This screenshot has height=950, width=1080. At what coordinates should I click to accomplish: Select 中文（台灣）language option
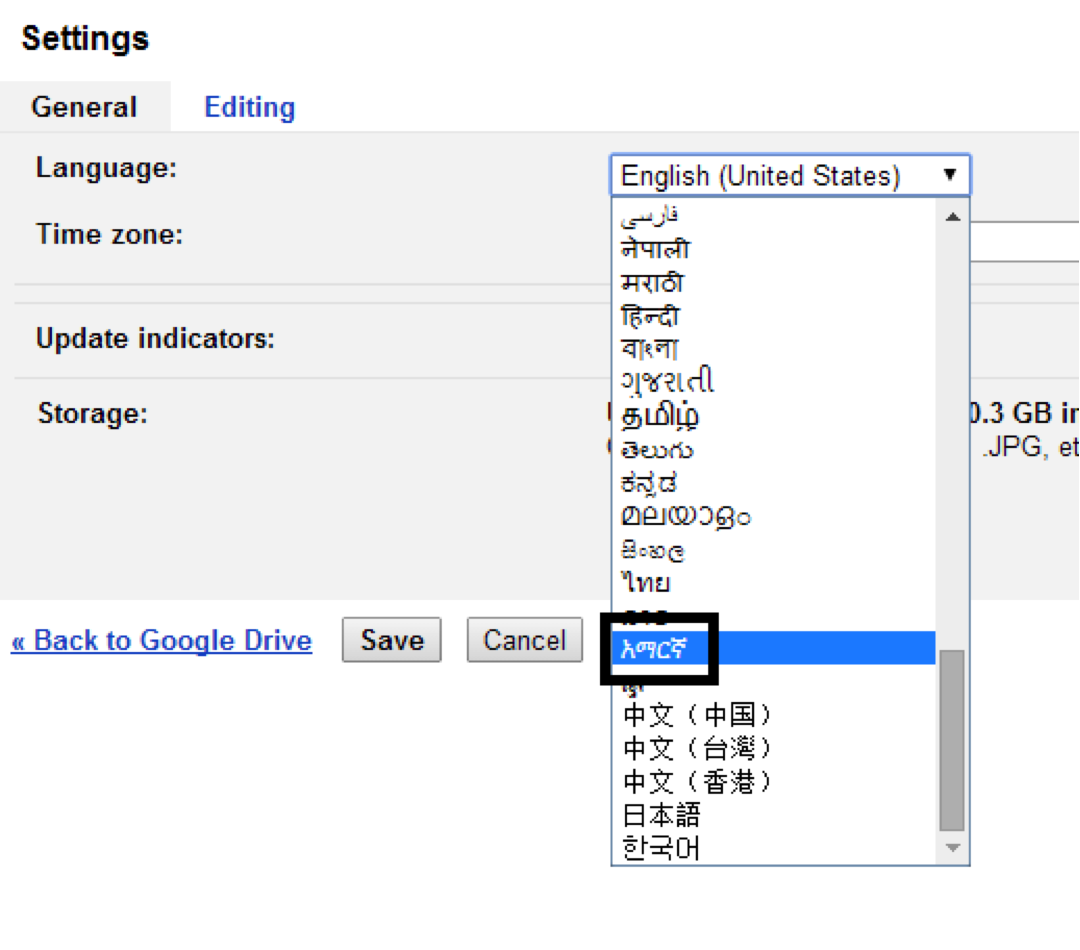pos(697,748)
